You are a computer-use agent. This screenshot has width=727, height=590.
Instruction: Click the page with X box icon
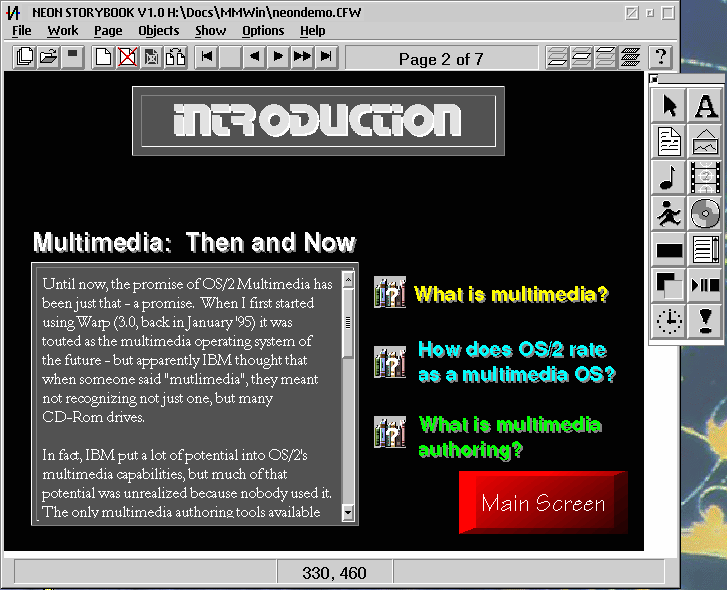tap(152, 57)
